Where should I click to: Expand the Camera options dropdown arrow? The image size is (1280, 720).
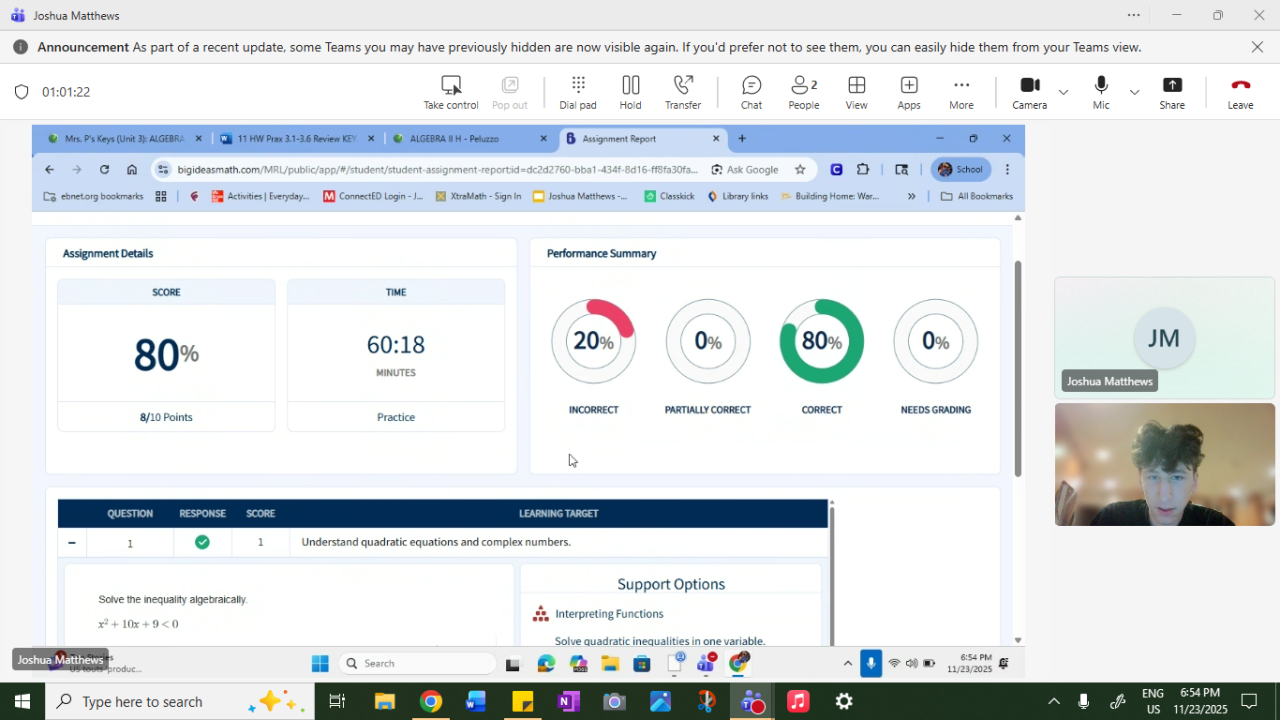point(1063,92)
